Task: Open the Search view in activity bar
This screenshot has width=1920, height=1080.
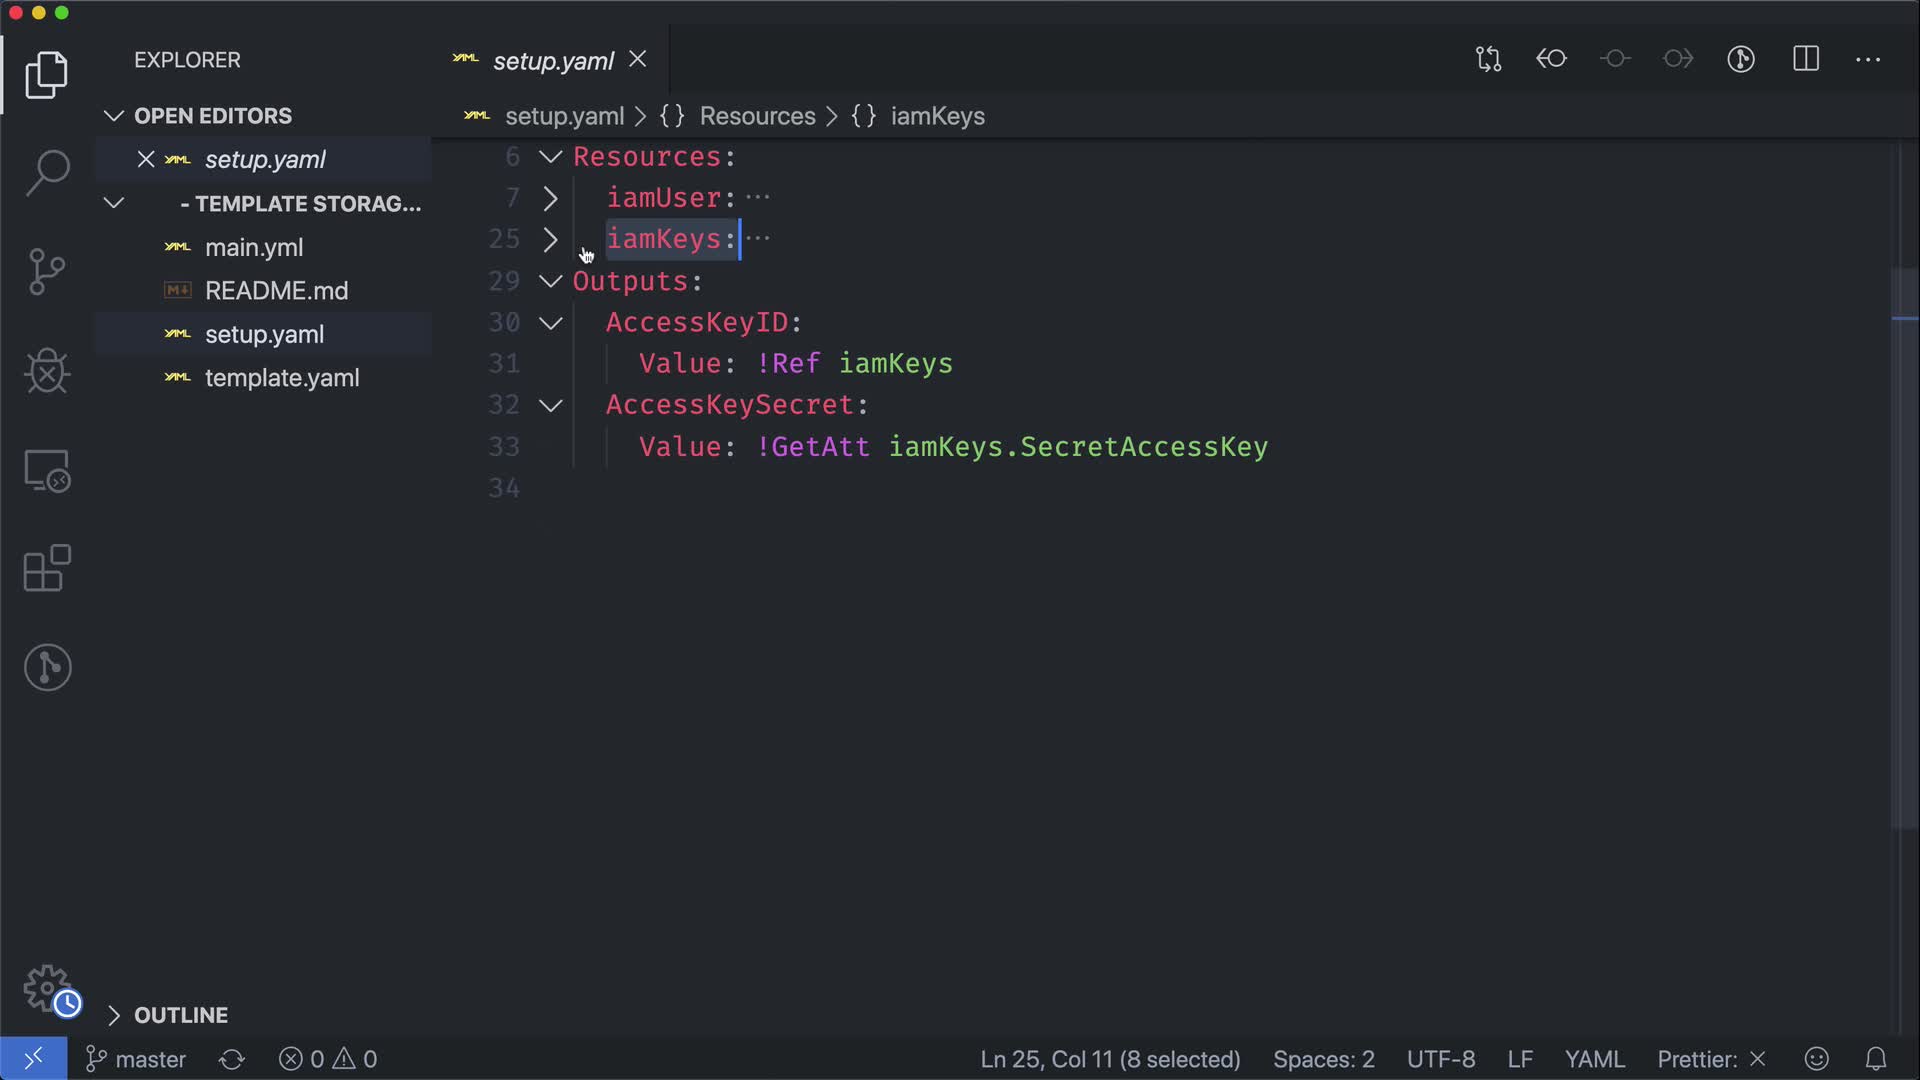Action: tap(47, 172)
